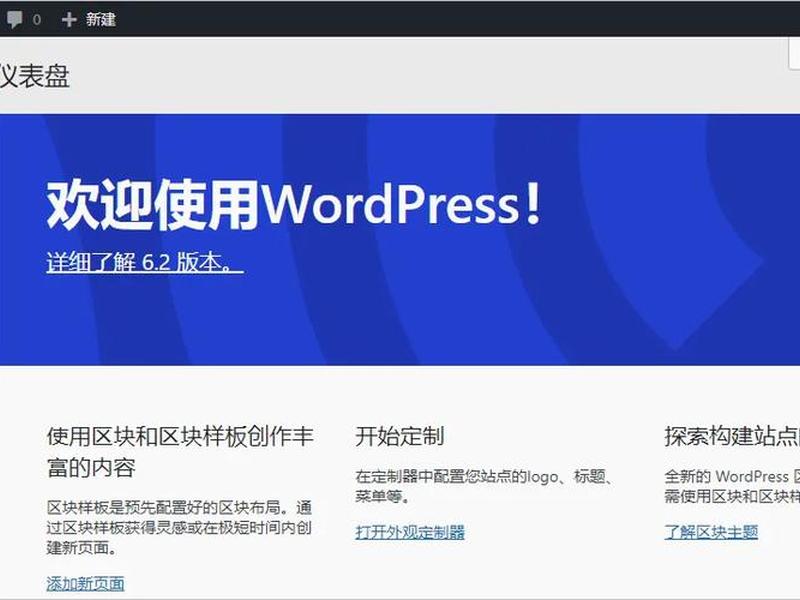Click the 仪表盘 page heading
This screenshot has width=800, height=600.
[x=34, y=77]
